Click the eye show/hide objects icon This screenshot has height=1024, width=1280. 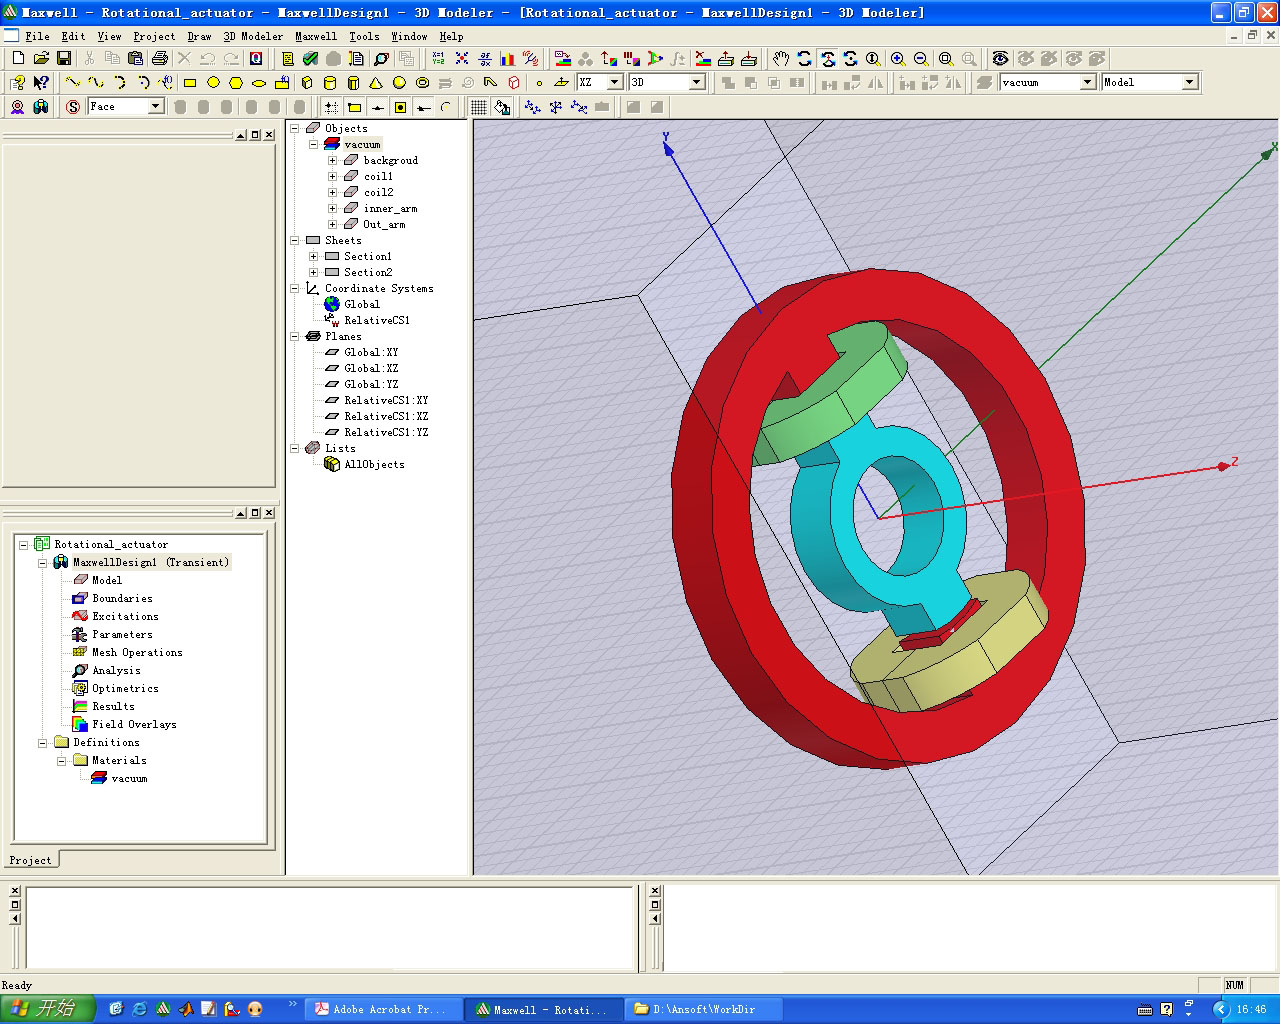click(1000, 59)
